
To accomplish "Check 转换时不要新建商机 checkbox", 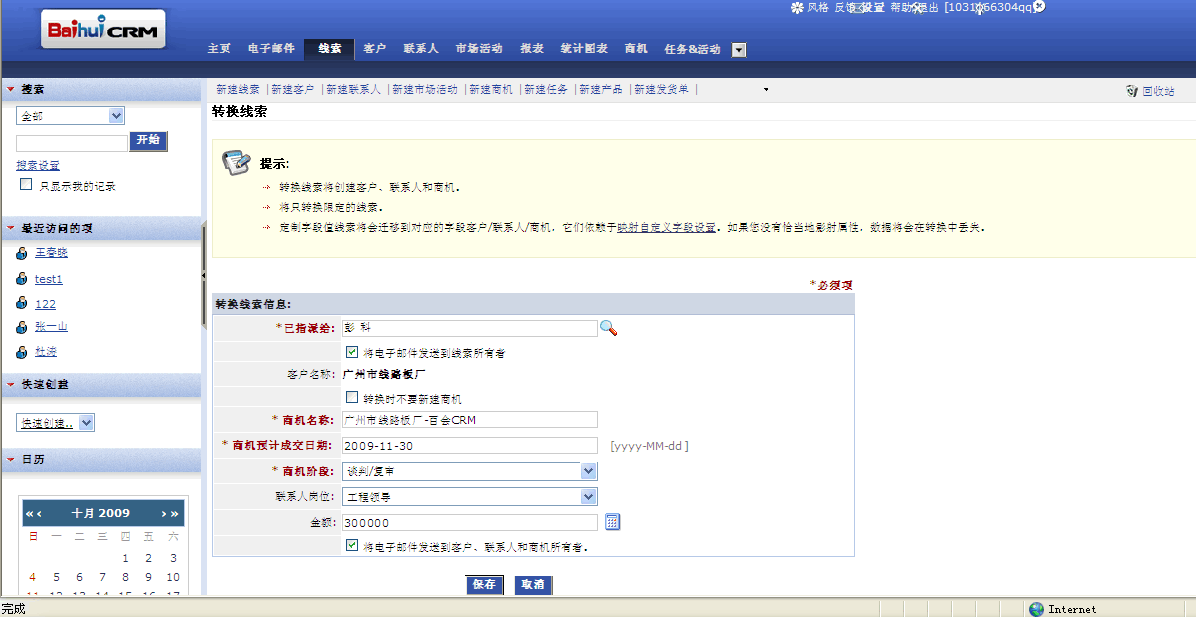I will 352,397.
